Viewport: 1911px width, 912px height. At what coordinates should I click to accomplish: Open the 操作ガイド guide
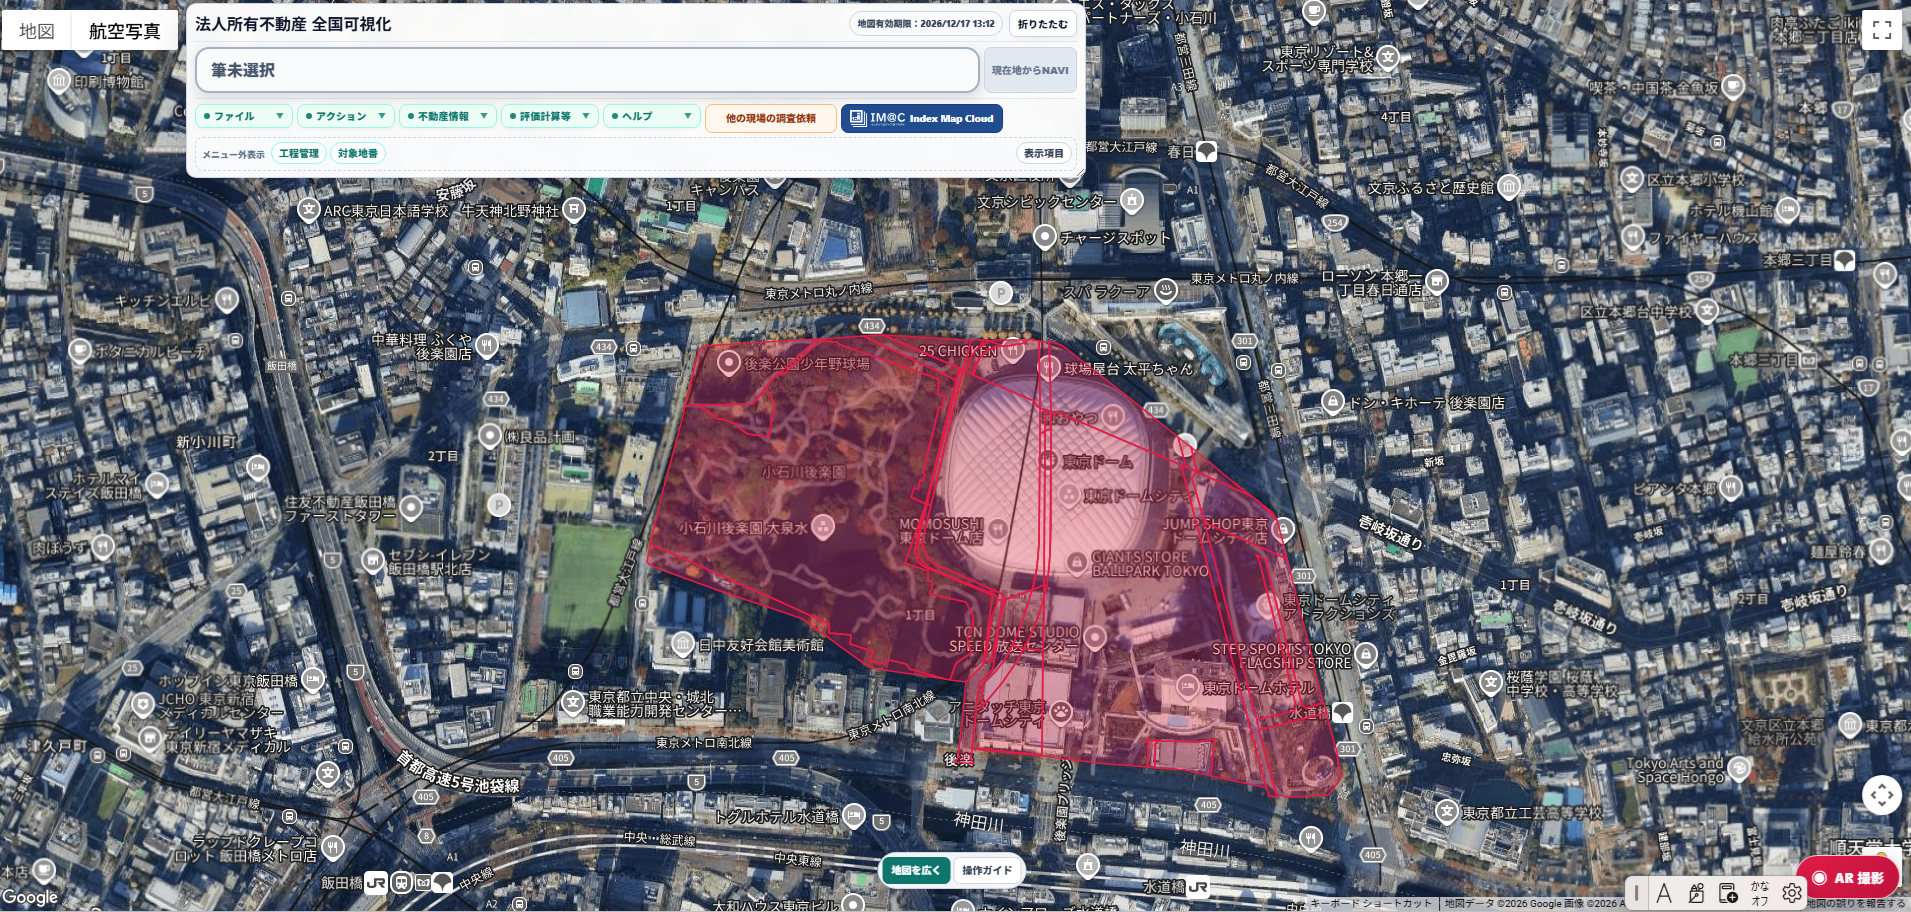coord(987,870)
